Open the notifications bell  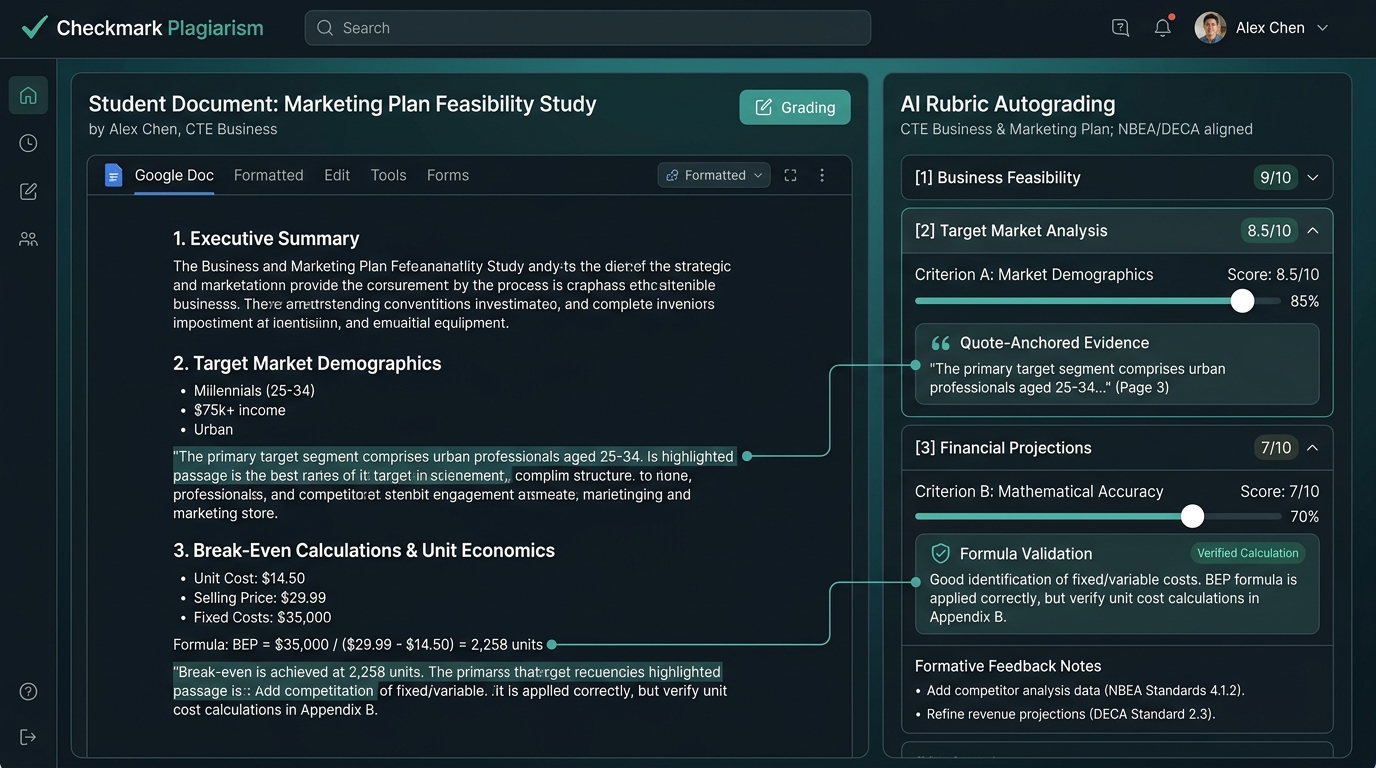click(x=1162, y=28)
